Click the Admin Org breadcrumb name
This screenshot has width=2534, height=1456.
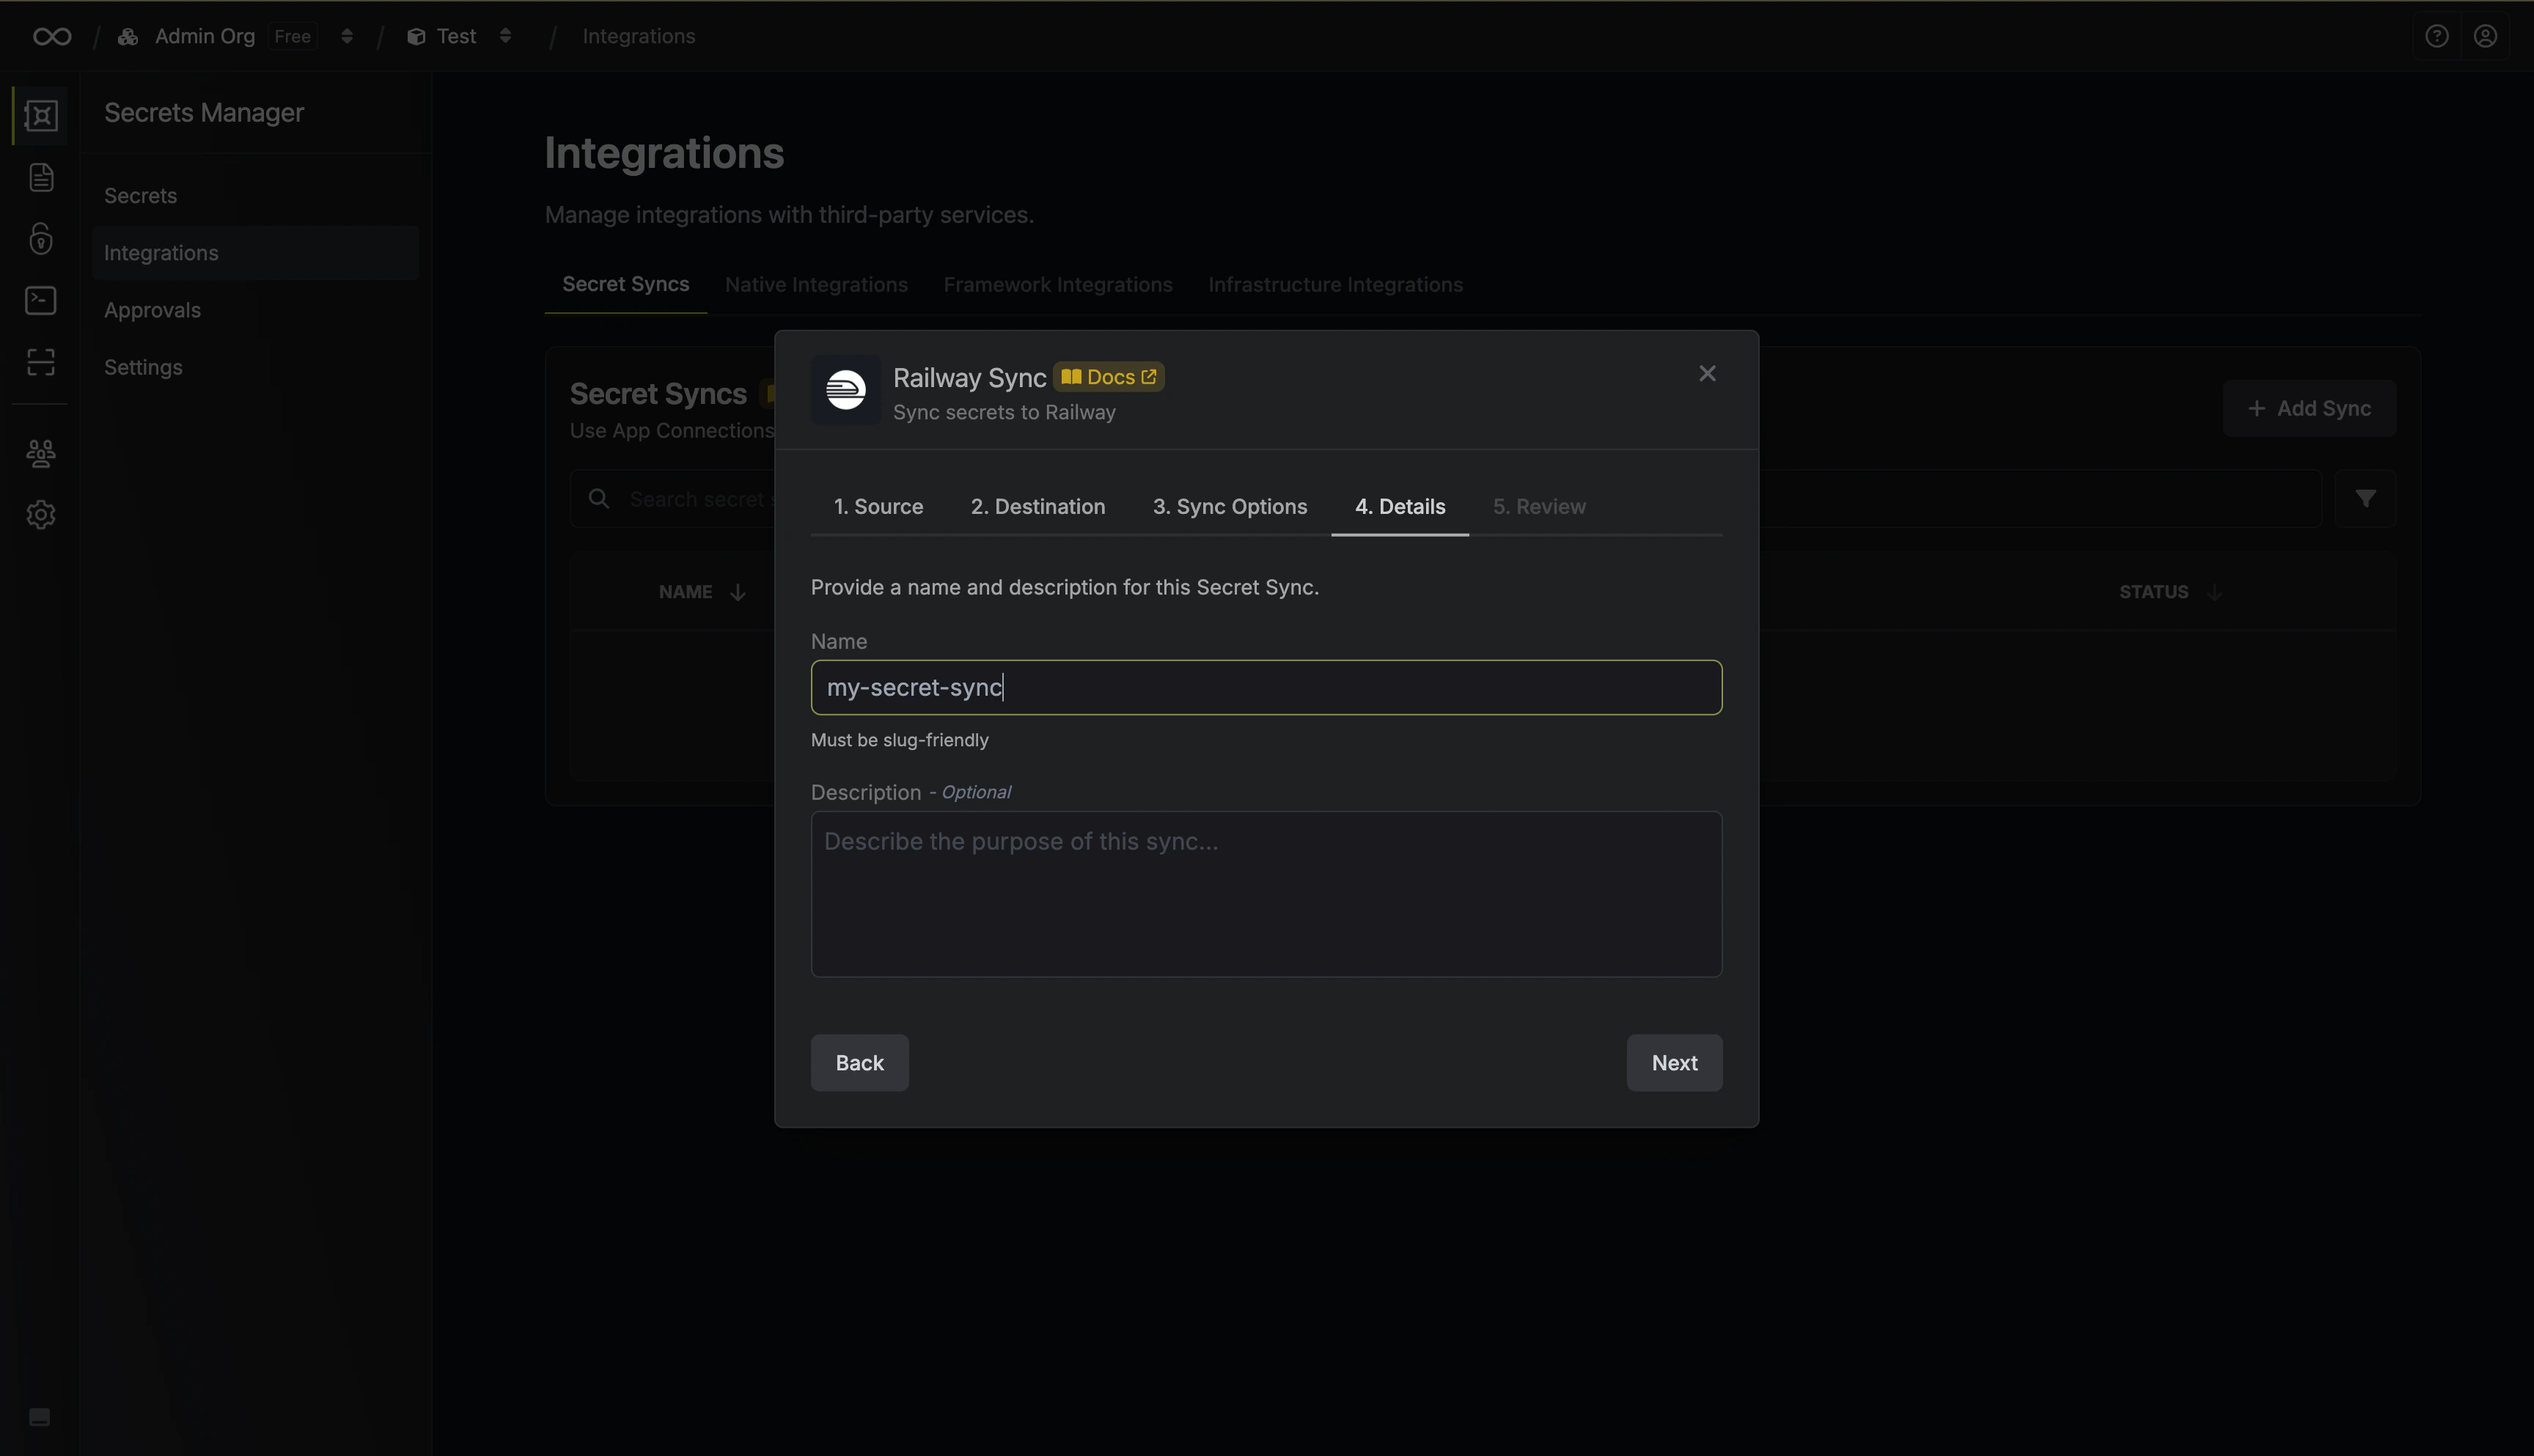(205, 36)
